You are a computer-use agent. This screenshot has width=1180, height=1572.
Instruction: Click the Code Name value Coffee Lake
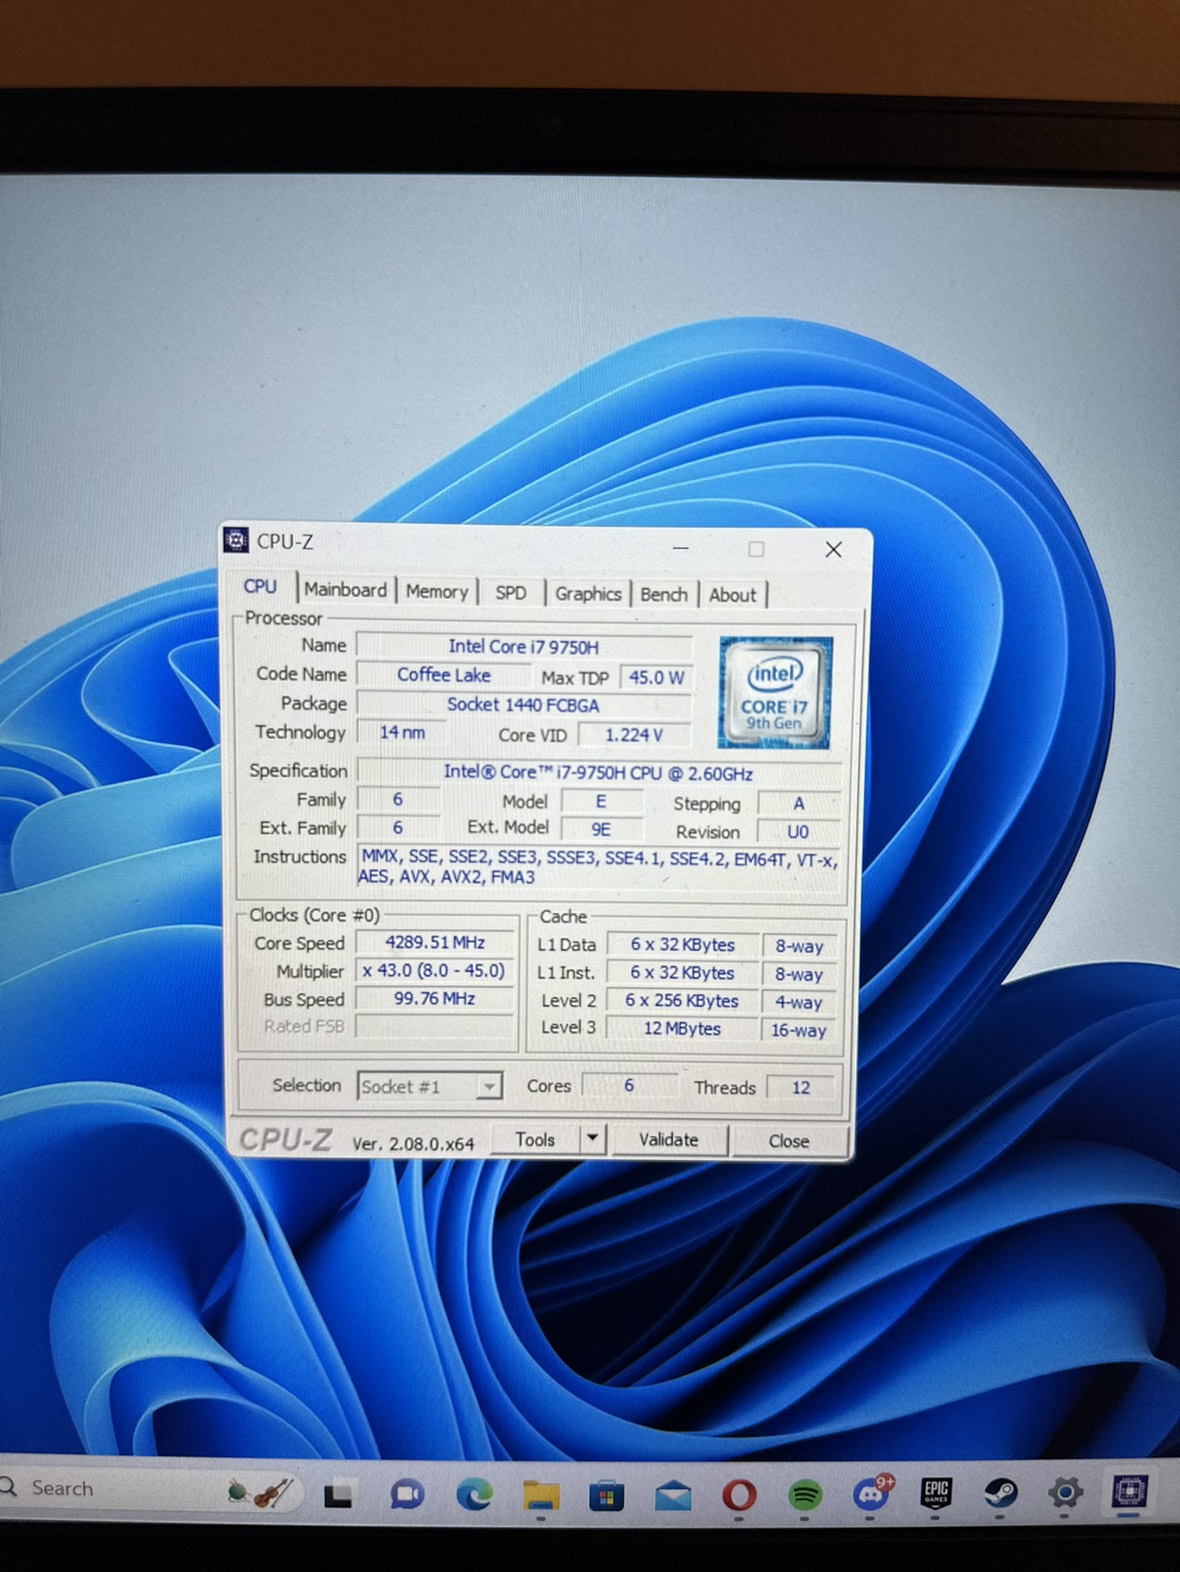444,675
